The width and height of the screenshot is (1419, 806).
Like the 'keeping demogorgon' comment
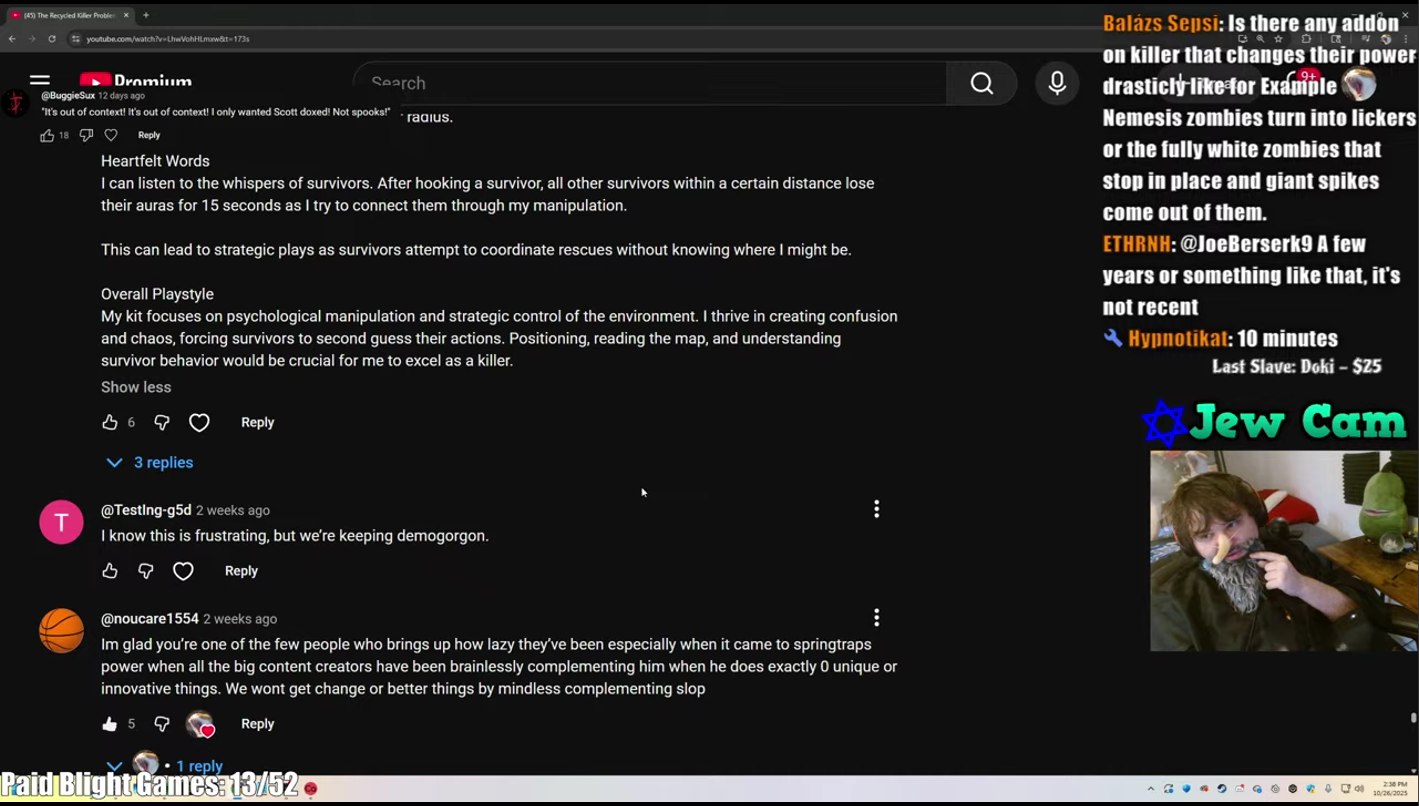tap(110, 571)
